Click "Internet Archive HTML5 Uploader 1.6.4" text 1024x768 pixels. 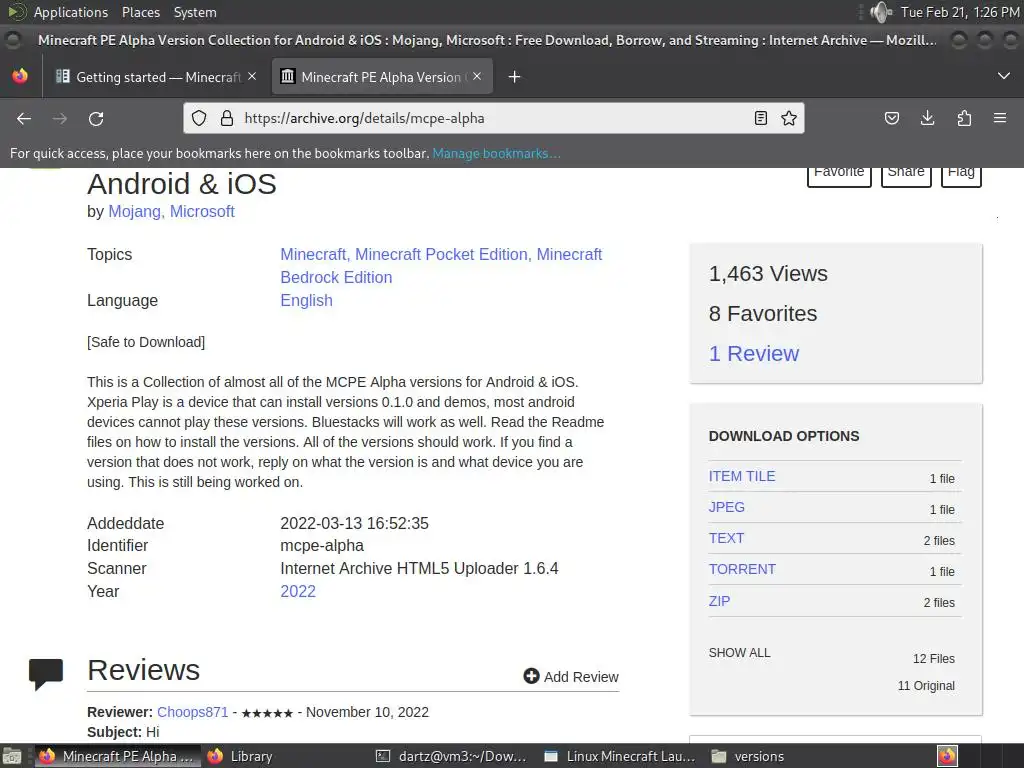click(419, 568)
